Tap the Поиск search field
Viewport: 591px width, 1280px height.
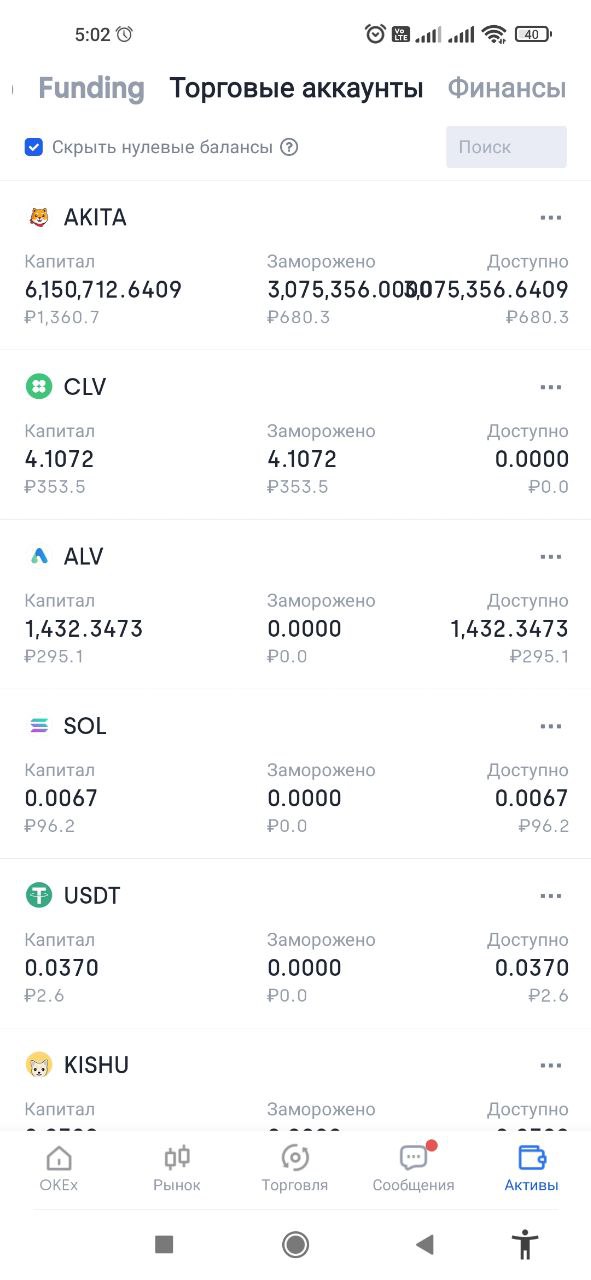point(506,147)
